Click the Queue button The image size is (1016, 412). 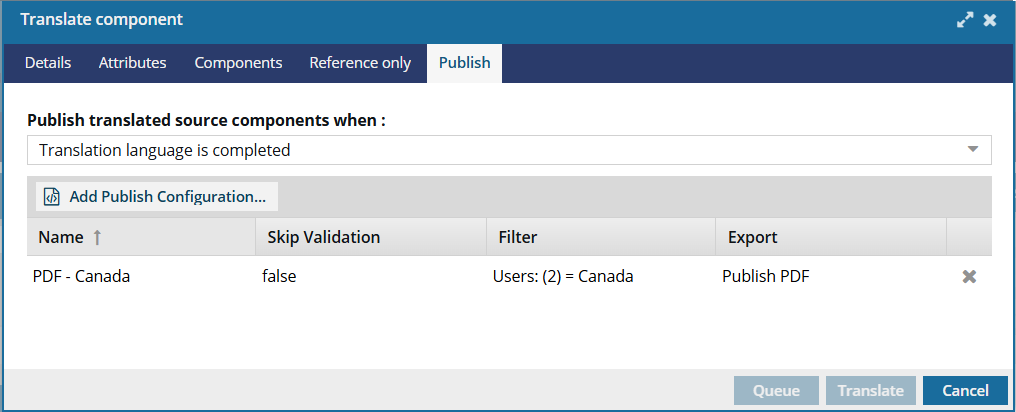[x=776, y=391]
